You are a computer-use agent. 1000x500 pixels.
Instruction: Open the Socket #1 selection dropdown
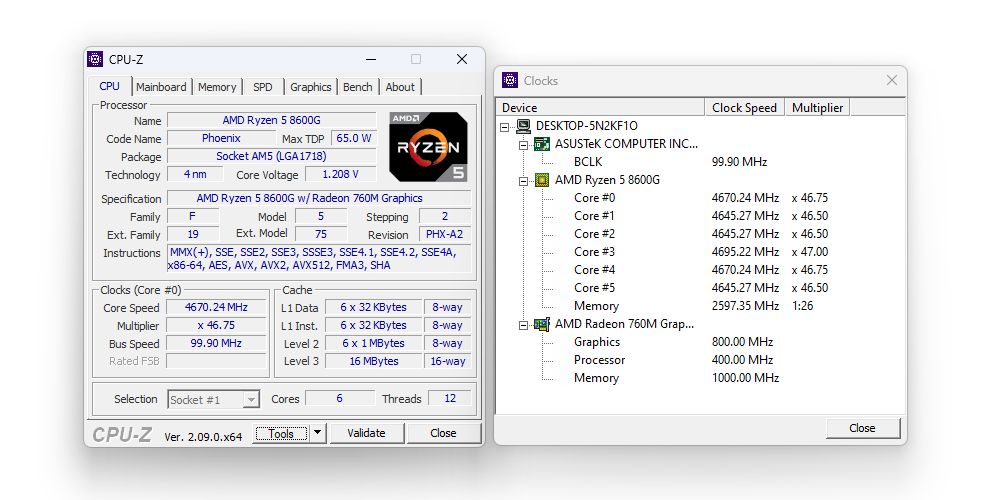pos(252,400)
